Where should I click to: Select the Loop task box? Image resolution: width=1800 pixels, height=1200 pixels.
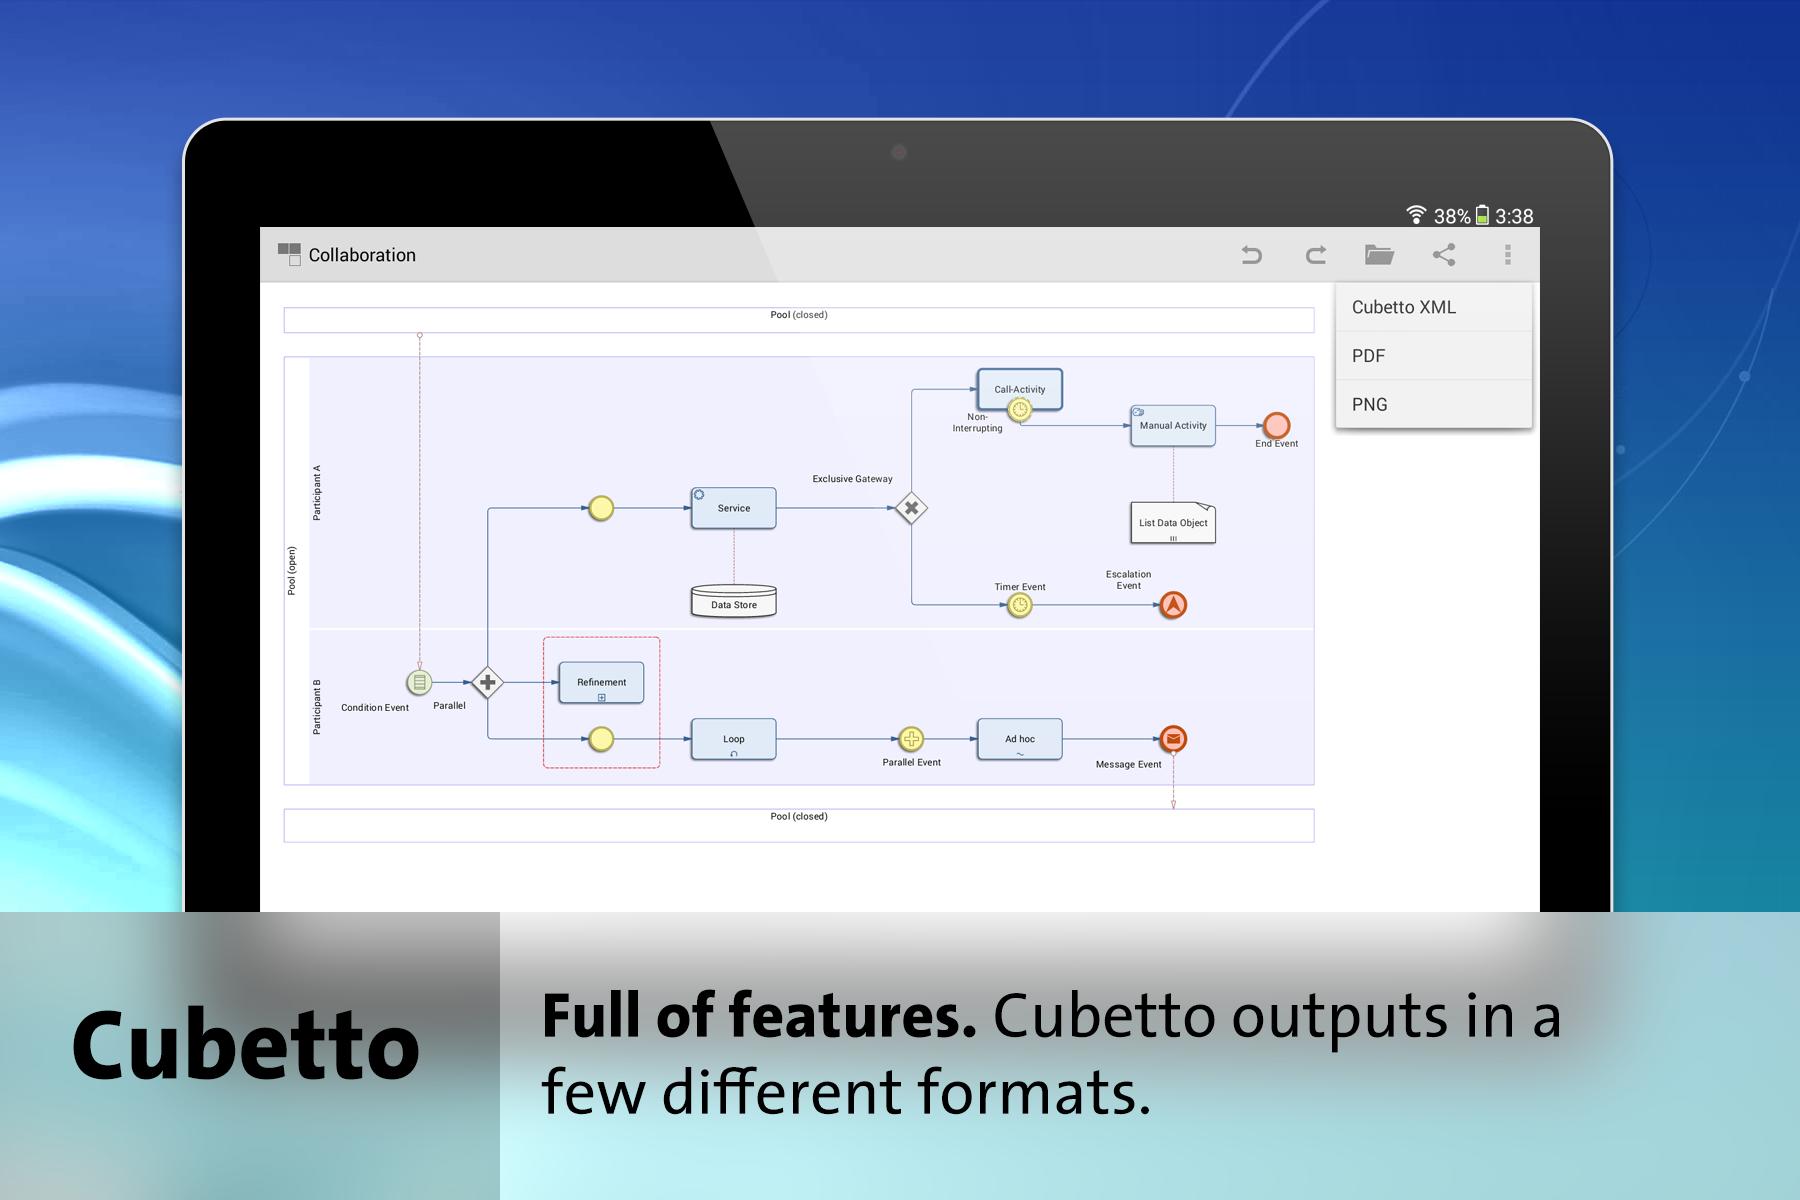tap(733, 739)
